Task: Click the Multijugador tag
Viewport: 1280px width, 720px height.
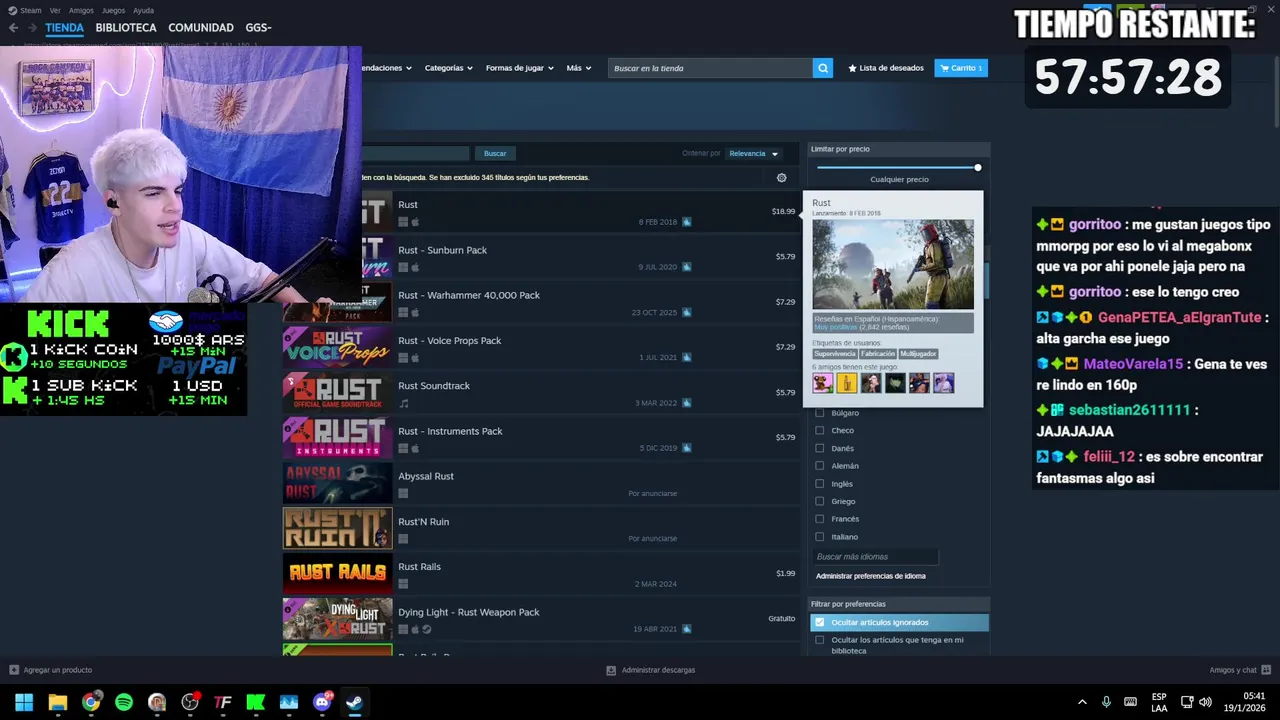Action: pos(918,354)
